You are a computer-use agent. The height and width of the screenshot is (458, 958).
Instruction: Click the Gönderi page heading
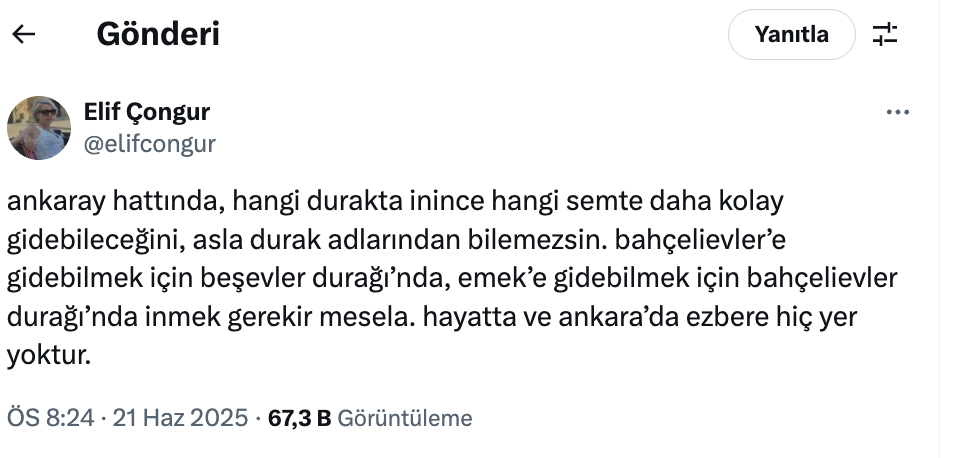[158, 35]
